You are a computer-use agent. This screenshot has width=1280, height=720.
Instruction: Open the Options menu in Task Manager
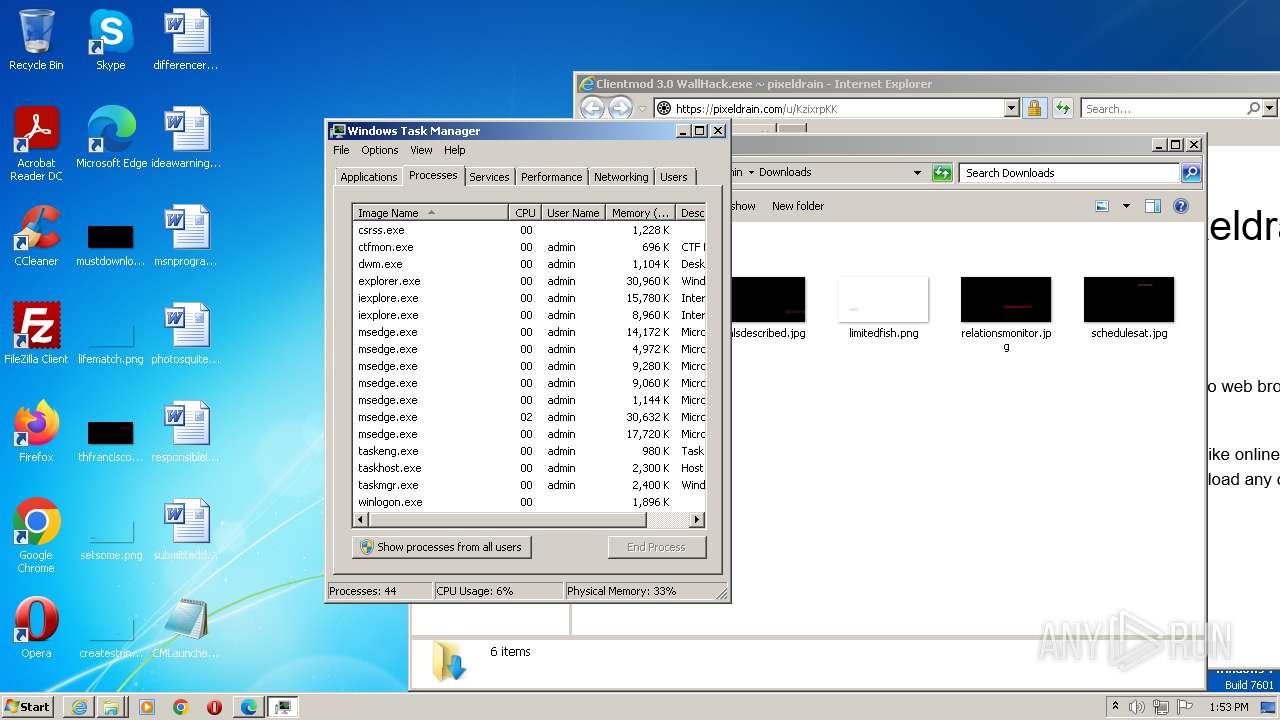pyautogui.click(x=379, y=150)
